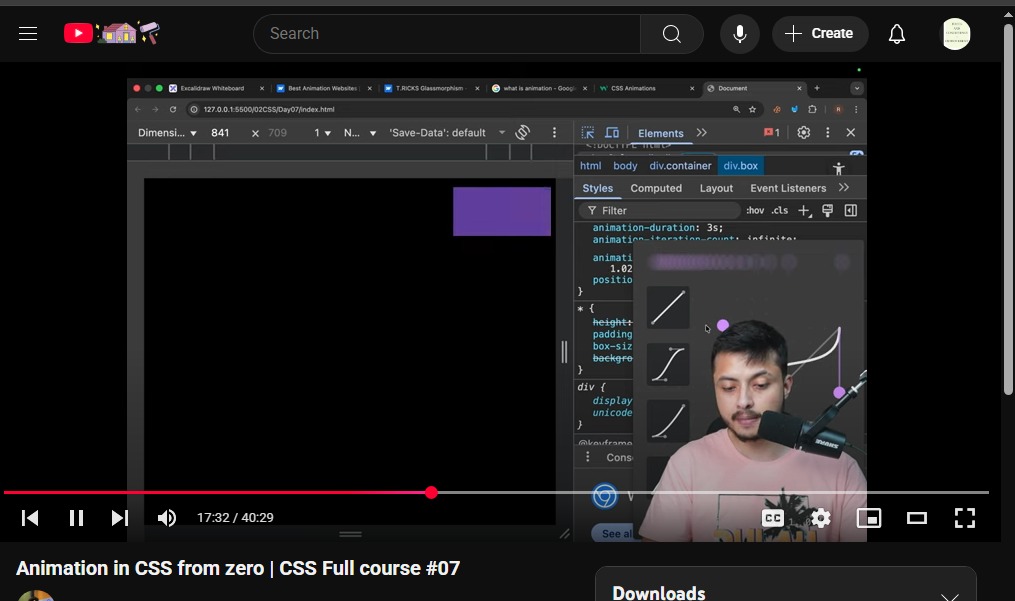The width and height of the screenshot is (1015, 601).
Task: Toggle the device toolbar icon
Action: (612, 133)
